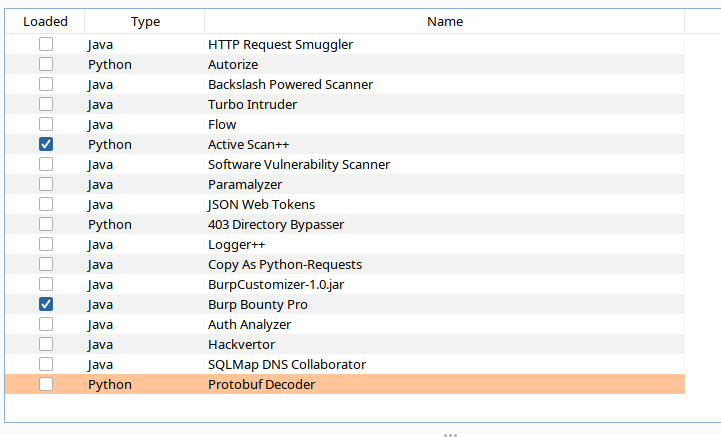Viewport: 721px width, 437px height.
Task: Uncheck the Active Scan++ loaded checkbox
Action: tap(46, 144)
